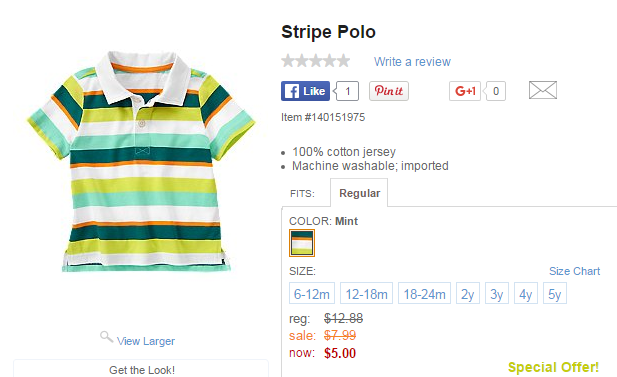
Task: Choose the 2y size option
Action: pos(468,293)
